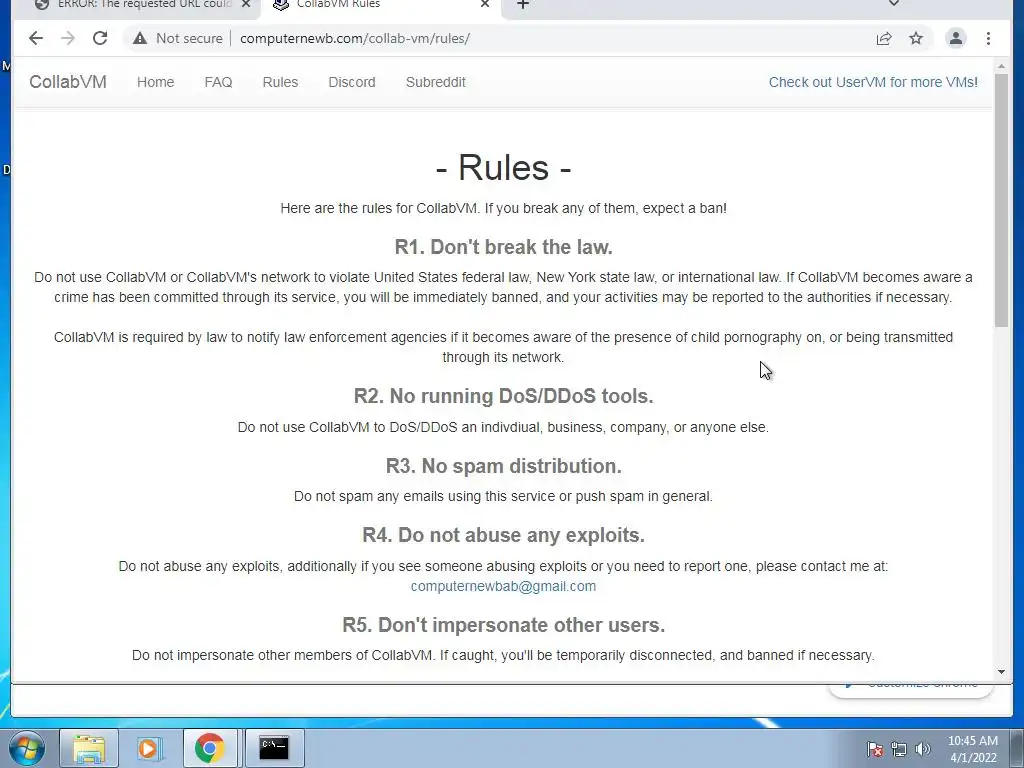This screenshot has height=768, width=1024.
Task: Click the computernewbab@gmail.com email link
Action: [504, 586]
